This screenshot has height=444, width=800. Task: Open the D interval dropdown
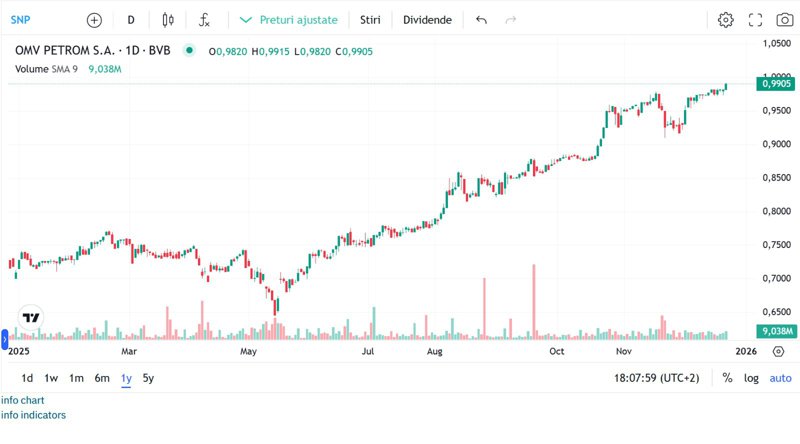coord(131,20)
